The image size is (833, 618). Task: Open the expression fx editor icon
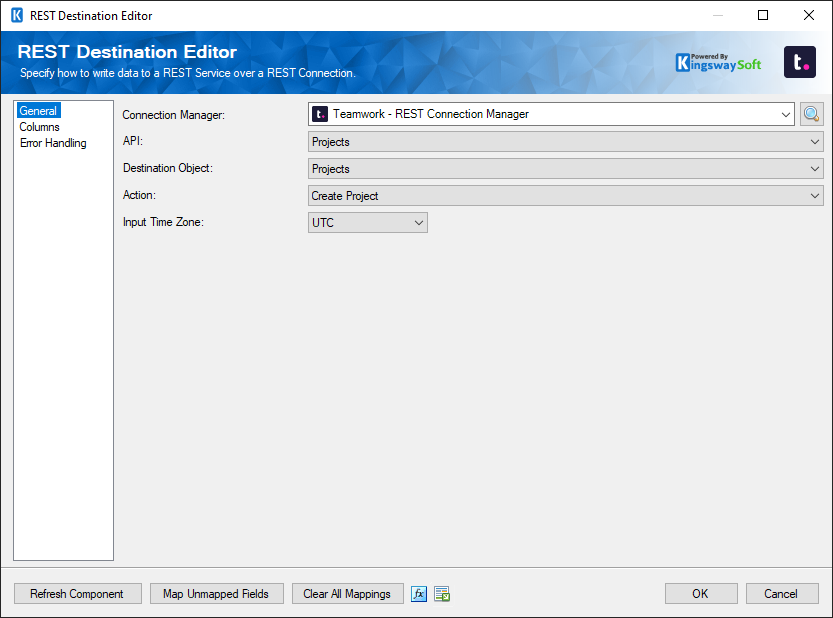pyautogui.click(x=419, y=594)
